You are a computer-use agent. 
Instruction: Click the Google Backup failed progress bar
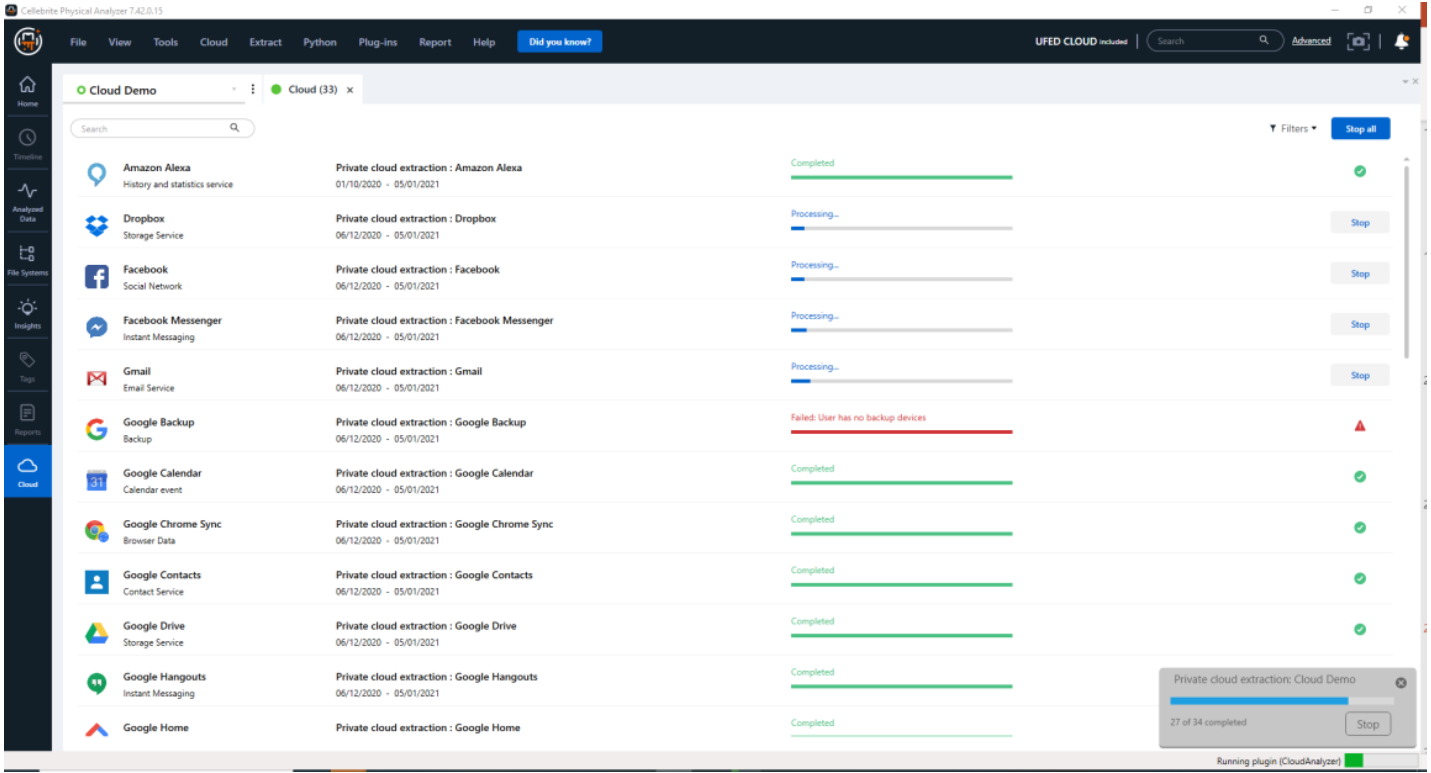tap(901, 432)
